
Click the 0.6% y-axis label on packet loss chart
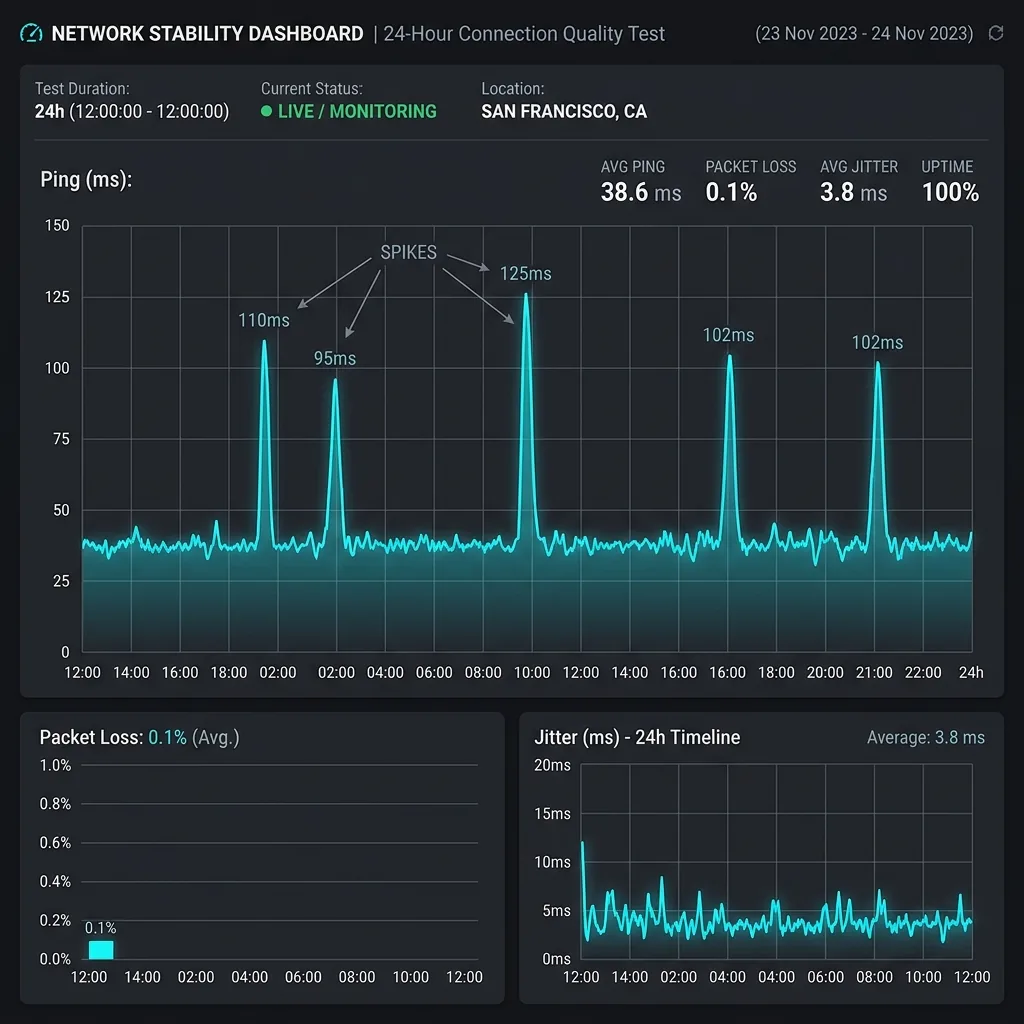coord(56,842)
